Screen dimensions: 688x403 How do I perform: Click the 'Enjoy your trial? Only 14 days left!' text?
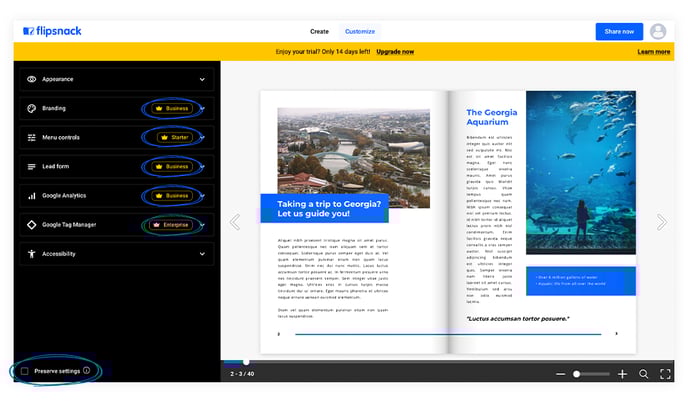coord(322,52)
